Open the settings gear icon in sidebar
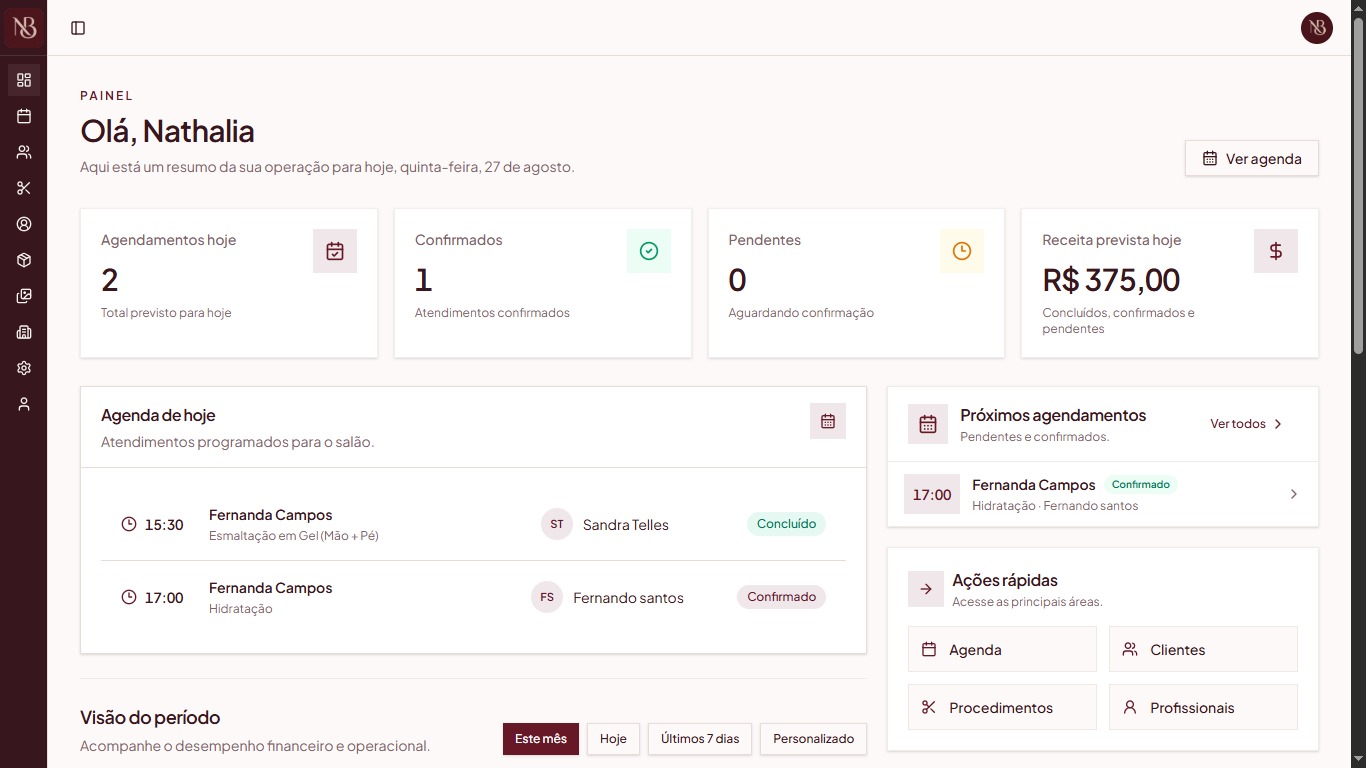The width and height of the screenshot is (1366, 768). point(24,368)
